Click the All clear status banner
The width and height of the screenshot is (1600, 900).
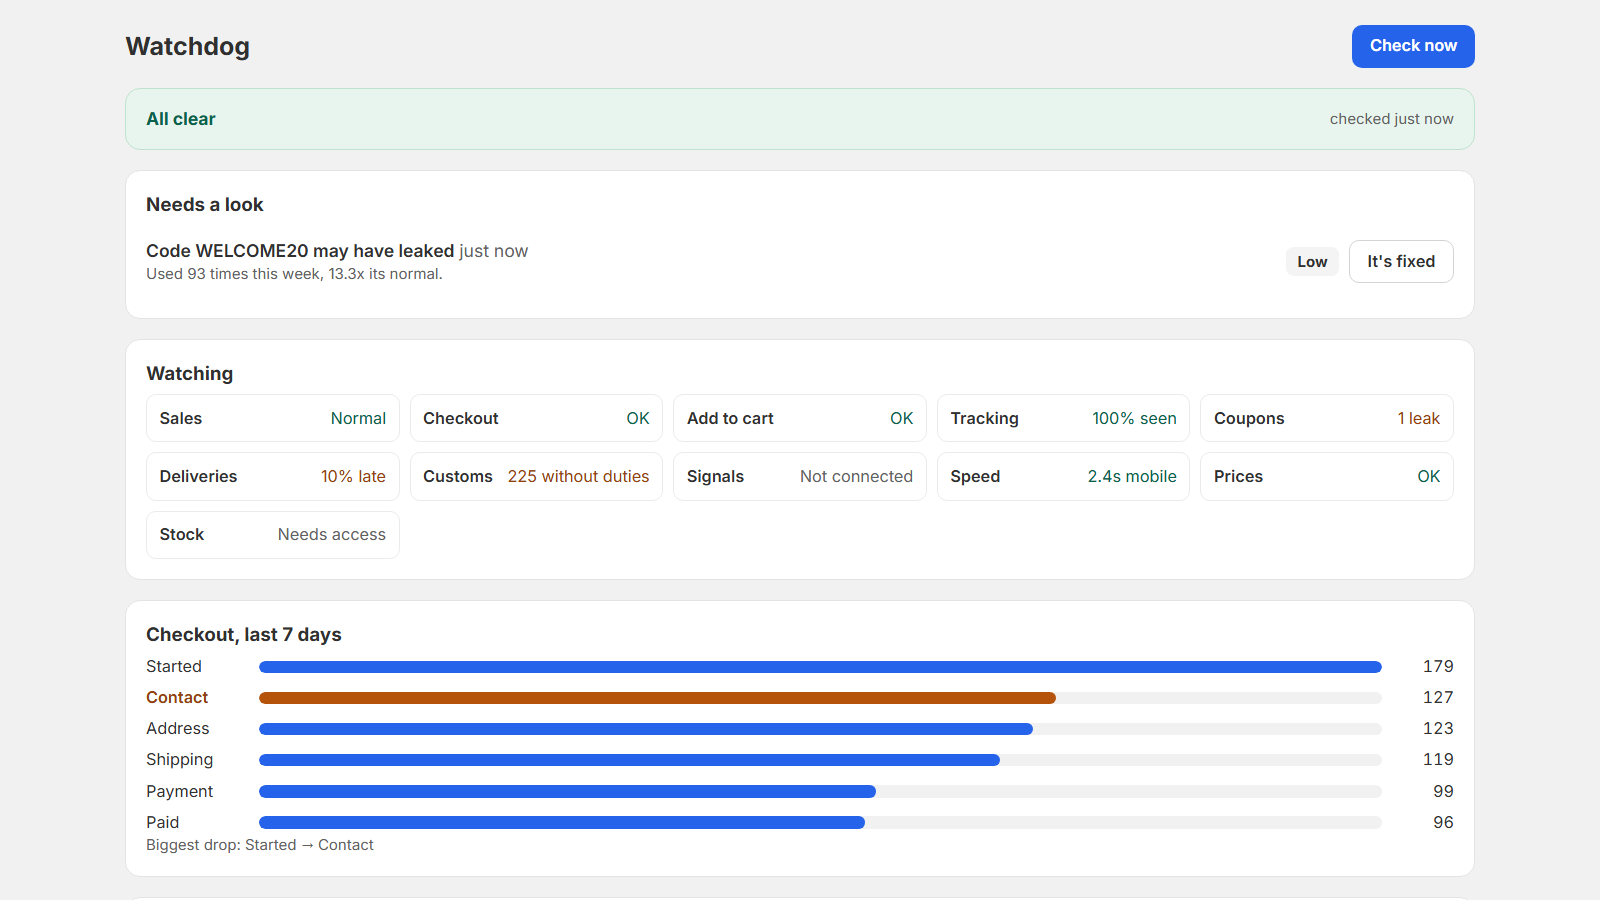tap(800, 119)
